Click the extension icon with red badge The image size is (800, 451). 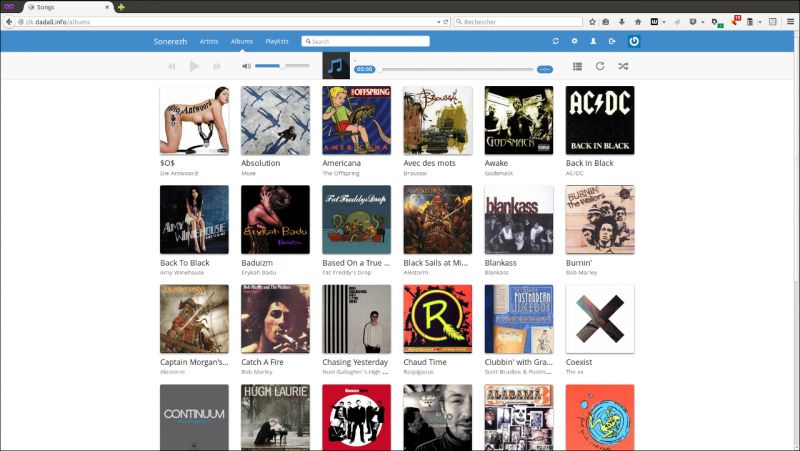(735, 21)
